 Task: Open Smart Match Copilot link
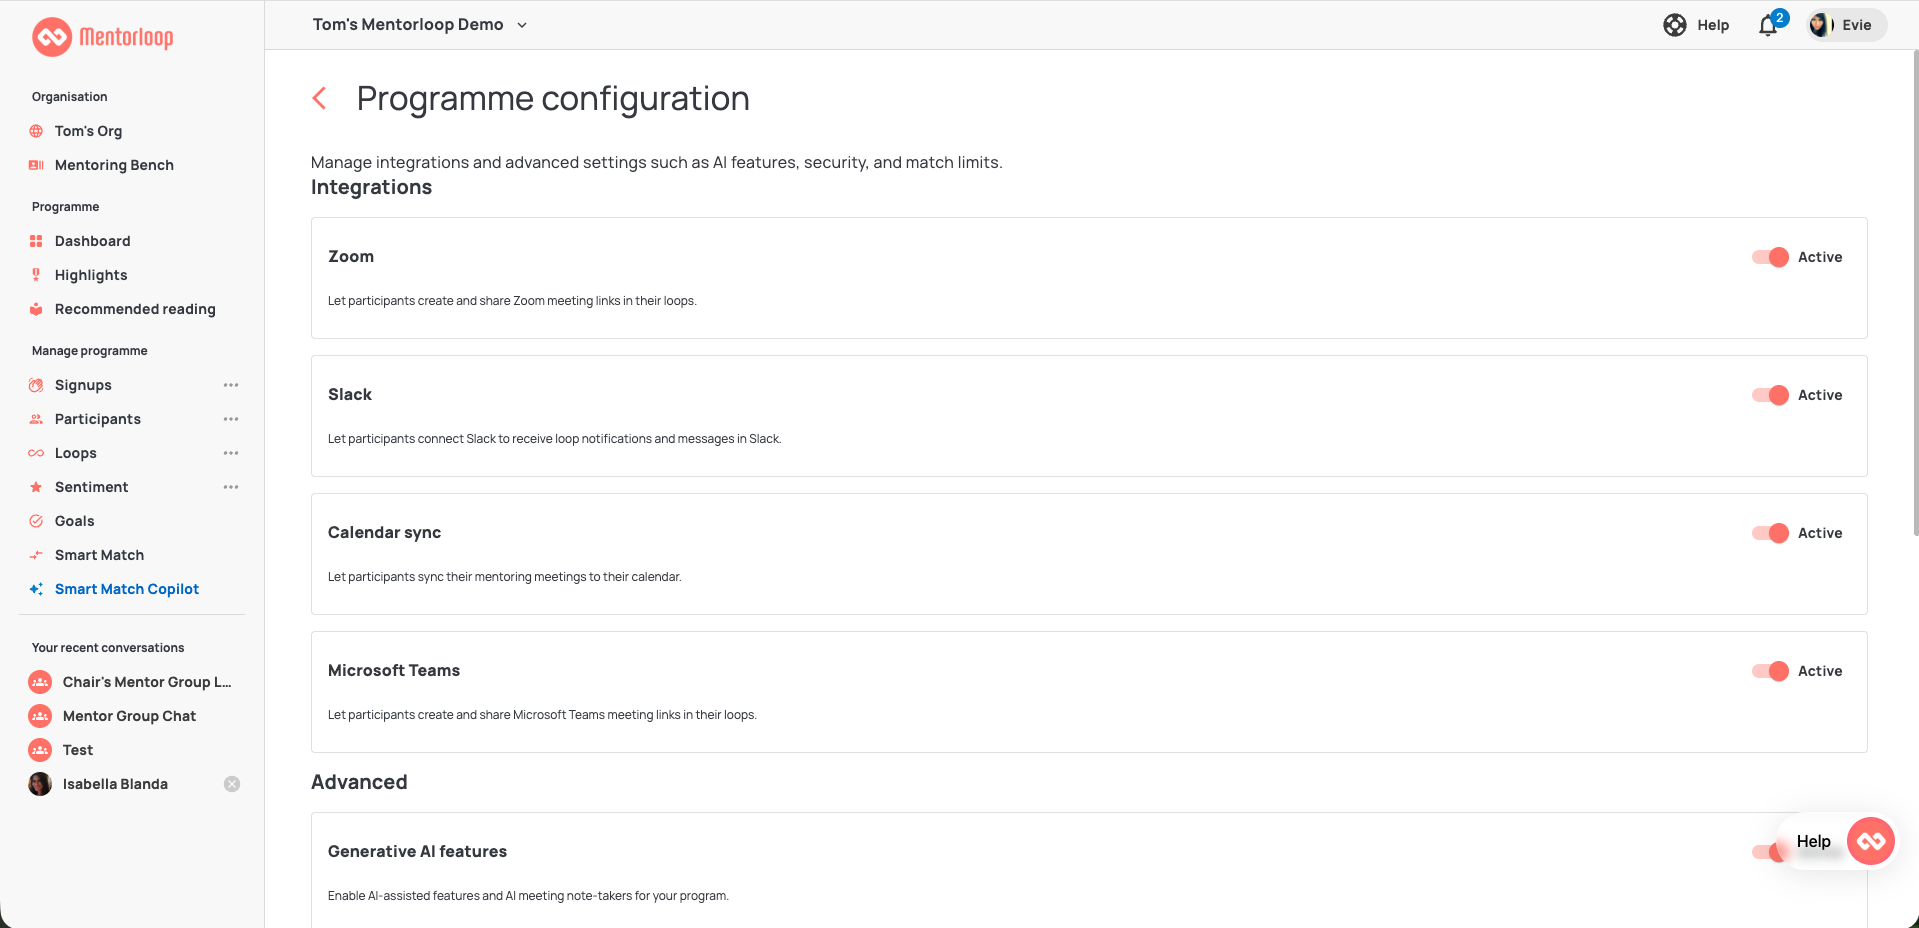pos(127,589)
